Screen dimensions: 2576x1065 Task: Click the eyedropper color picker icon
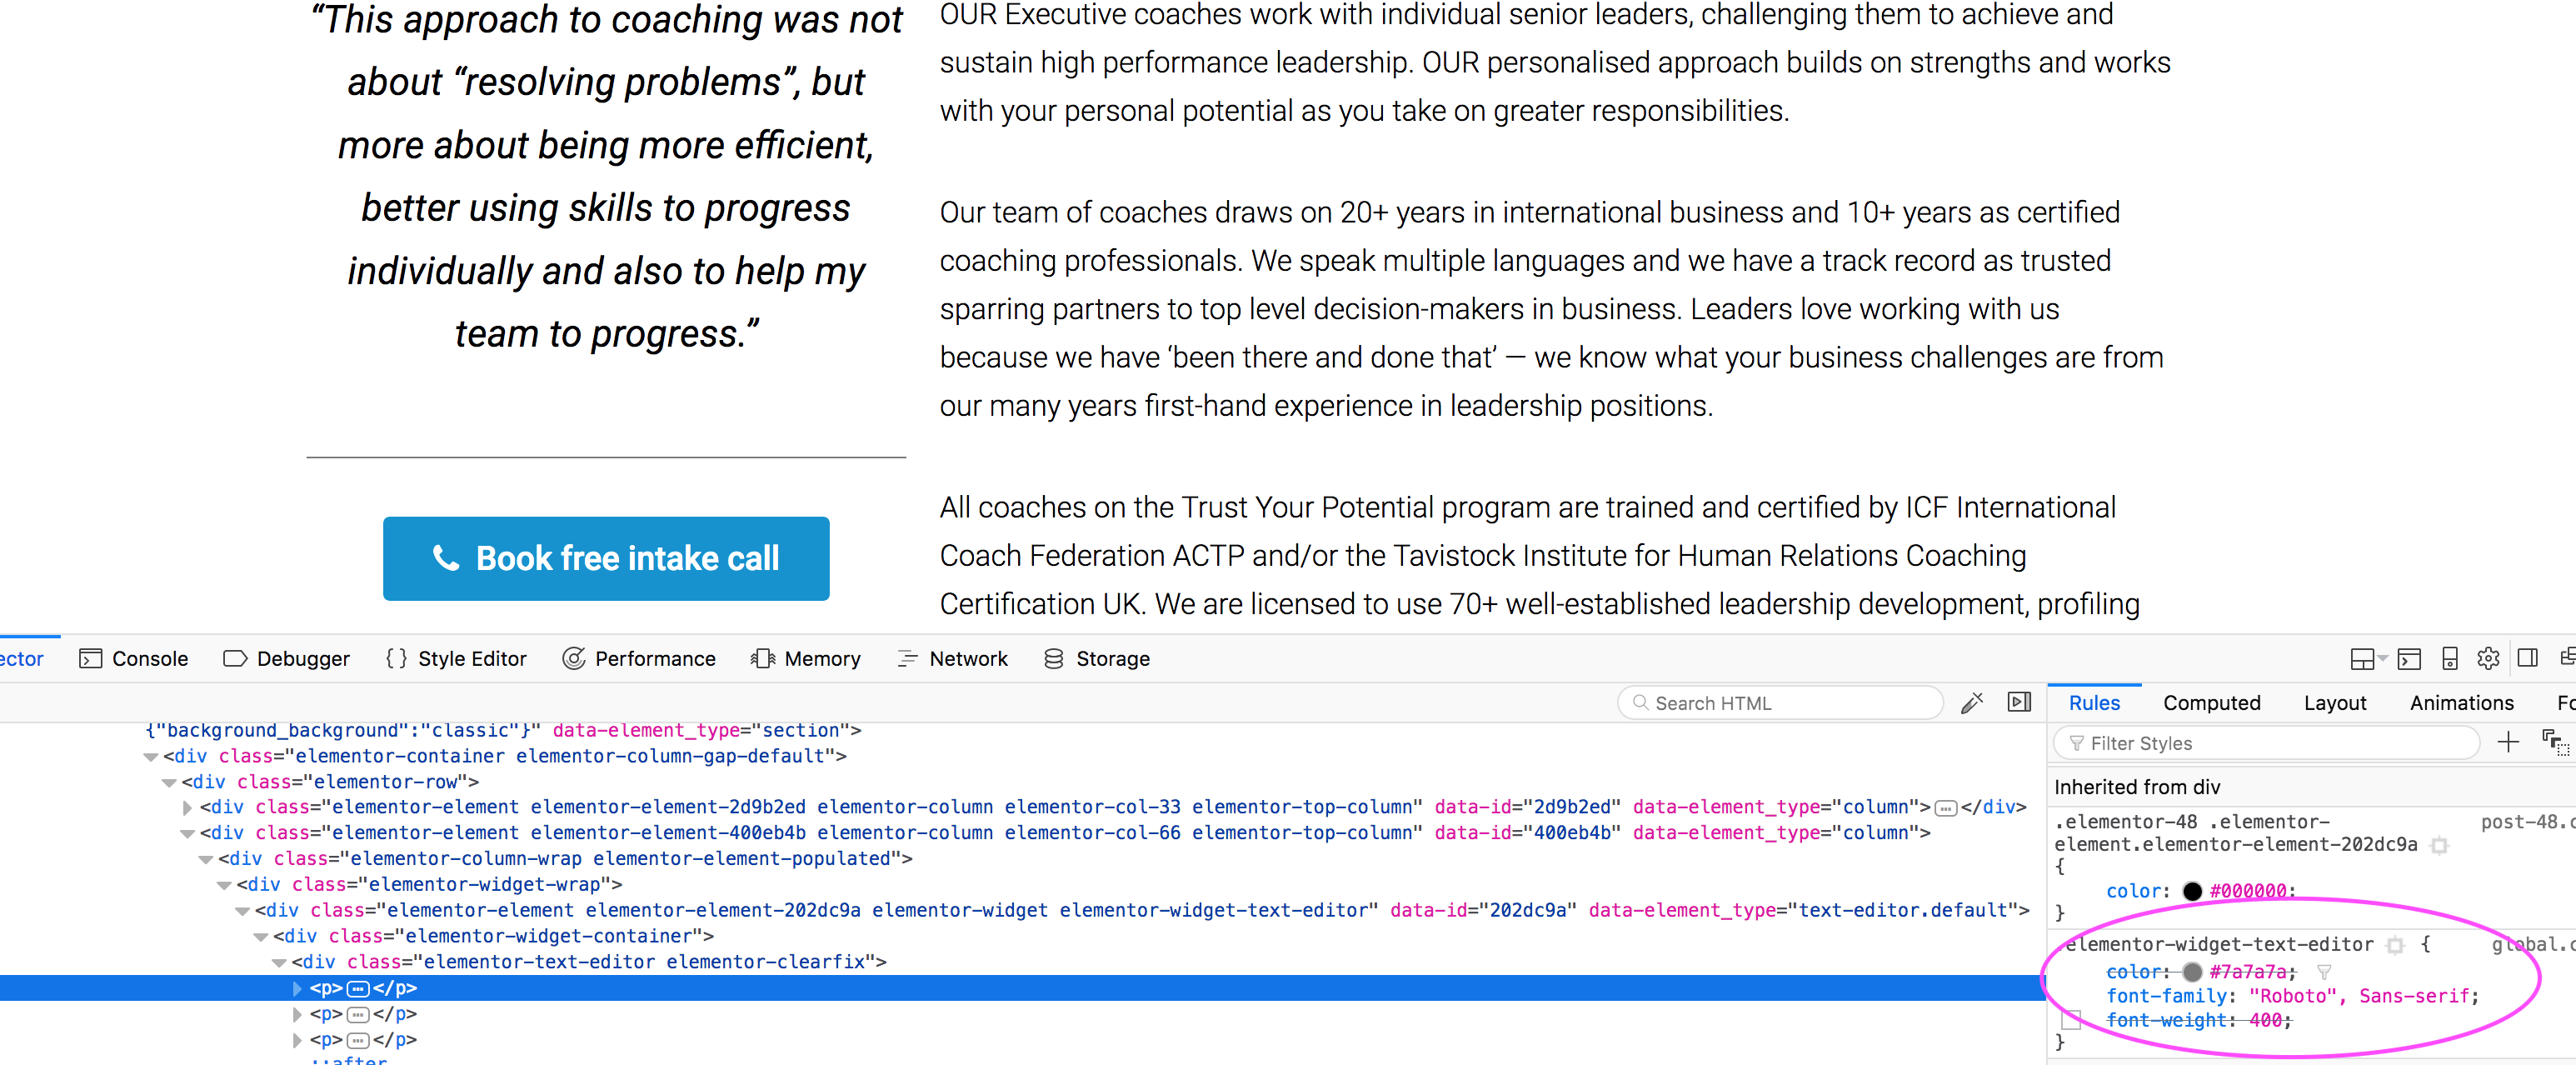click(x=1971, y=703)
